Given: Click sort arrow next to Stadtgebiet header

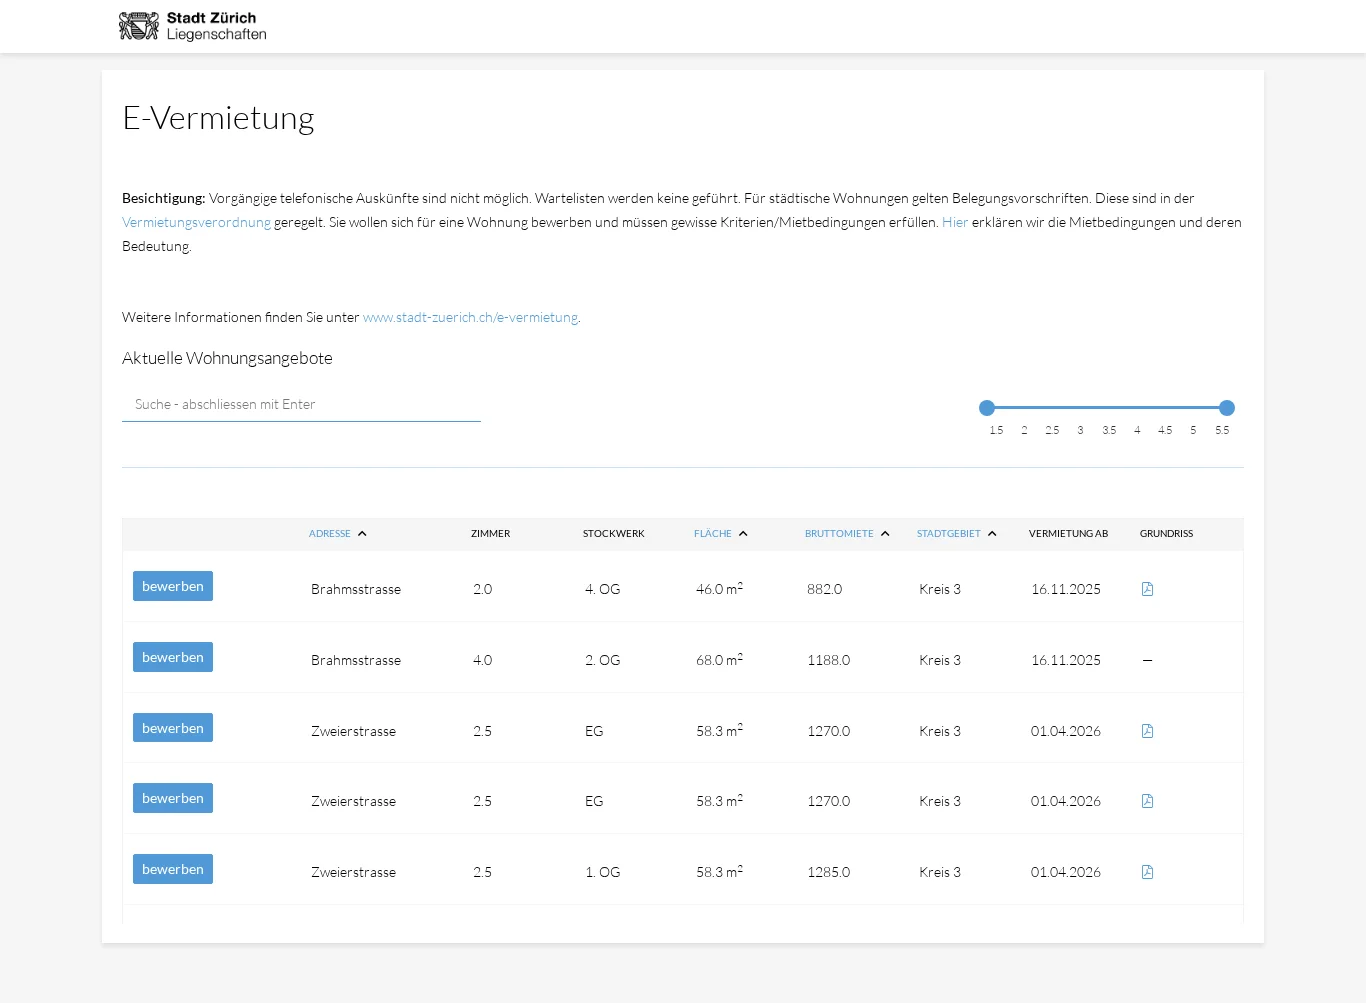Looking at the screenshot, I should pyautogui.click(x=992, y=534).
